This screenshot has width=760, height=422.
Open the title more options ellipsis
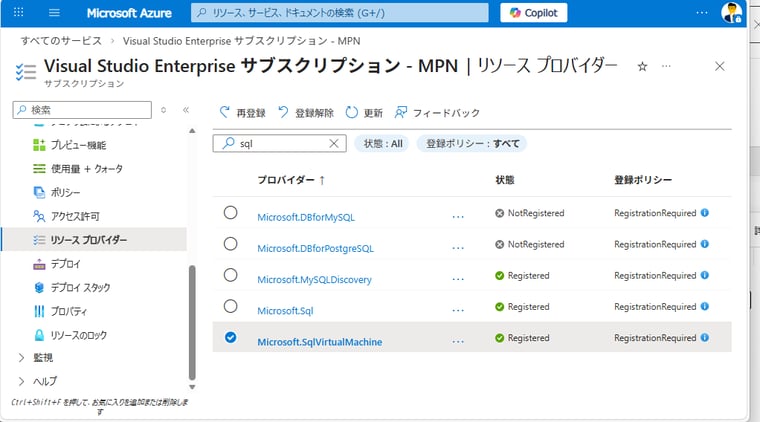[666, 66]
